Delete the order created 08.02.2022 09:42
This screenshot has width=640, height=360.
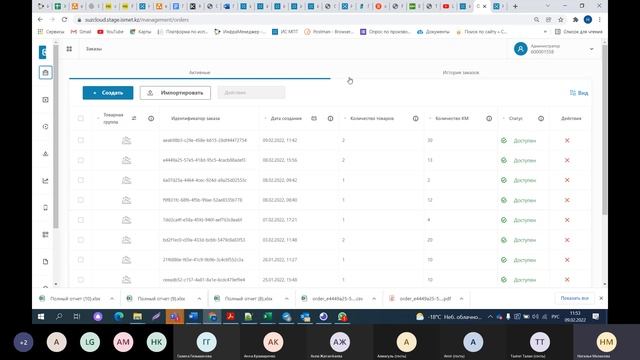[567, 180]
